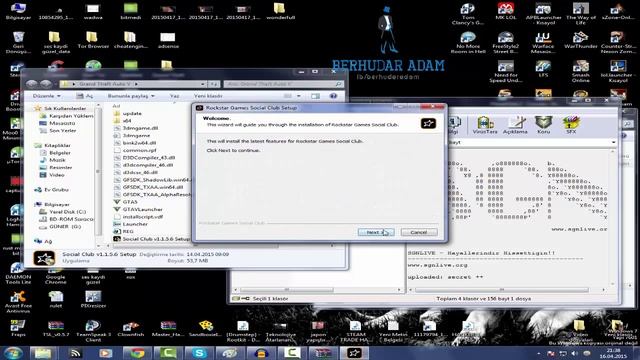The width and height of the screenshot is (640, 360).
Task: Click the Grand Theft Auto V address bar
Action: tap(132, 84)
